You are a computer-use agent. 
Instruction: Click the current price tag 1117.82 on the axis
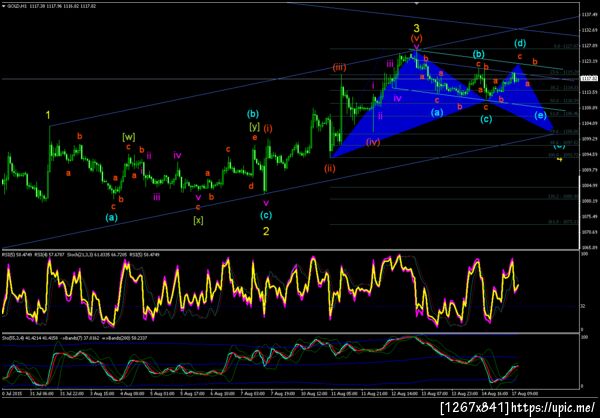588,78
